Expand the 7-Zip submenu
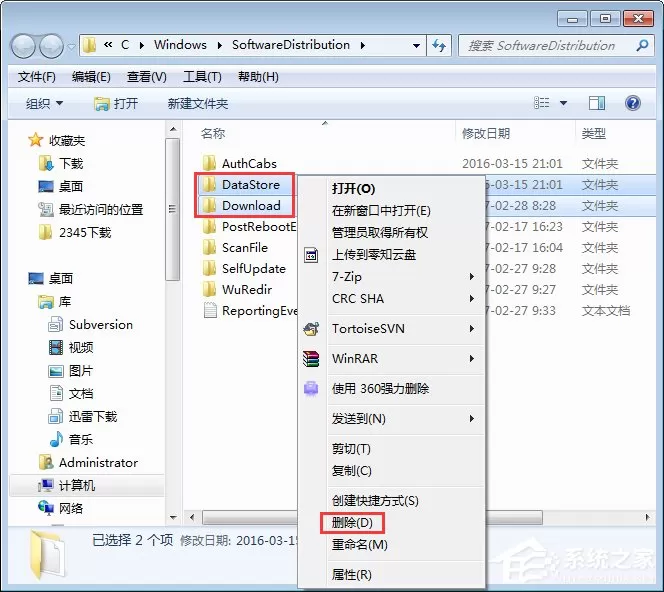Image resolution: width=664 pixels, height=592 pixels. (x=471, y=277)
